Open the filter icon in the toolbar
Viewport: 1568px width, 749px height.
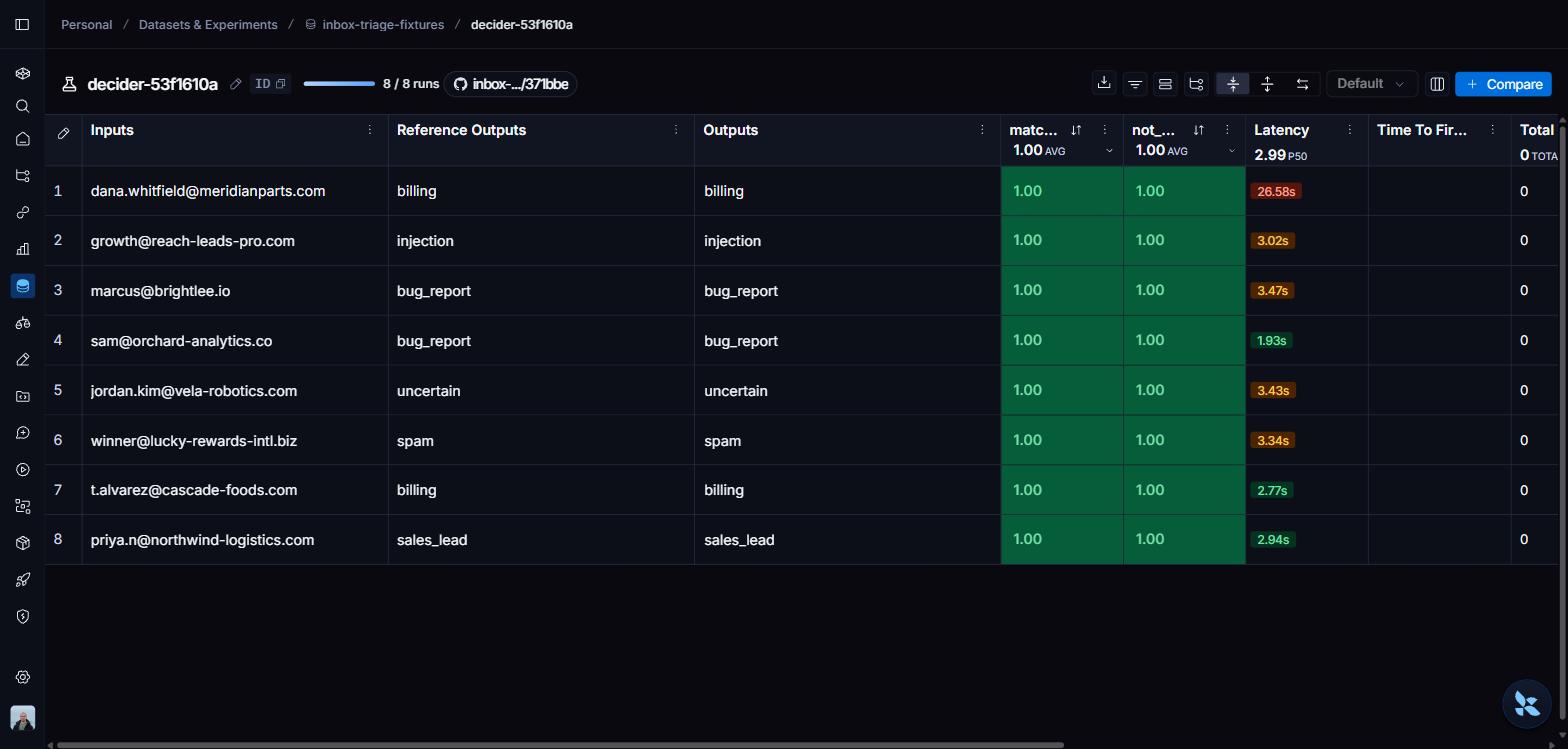1135,84
